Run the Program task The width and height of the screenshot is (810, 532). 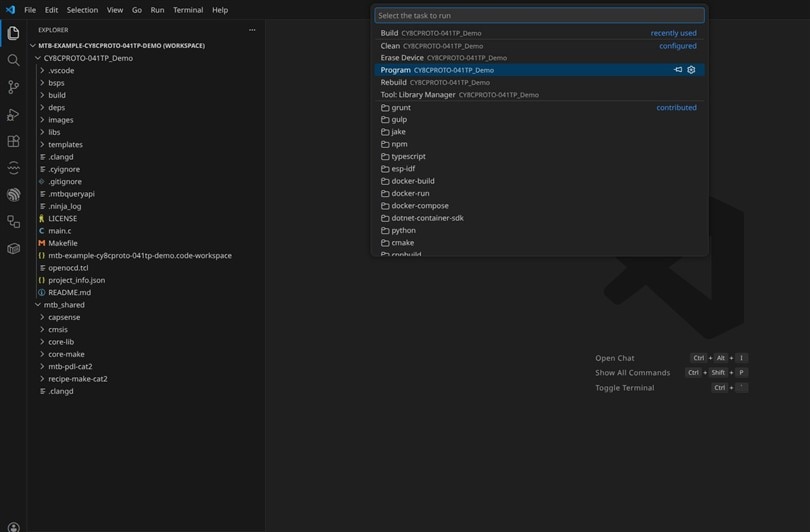539,70
